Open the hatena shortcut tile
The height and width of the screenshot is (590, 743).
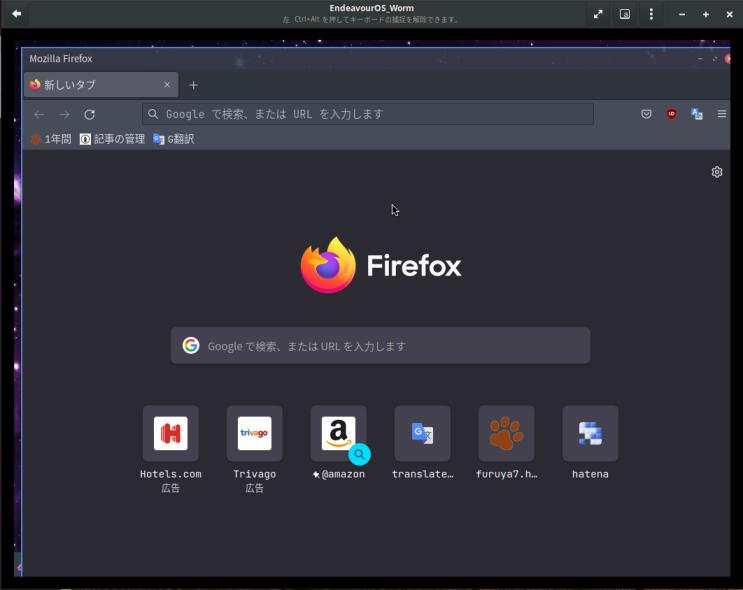590,433
